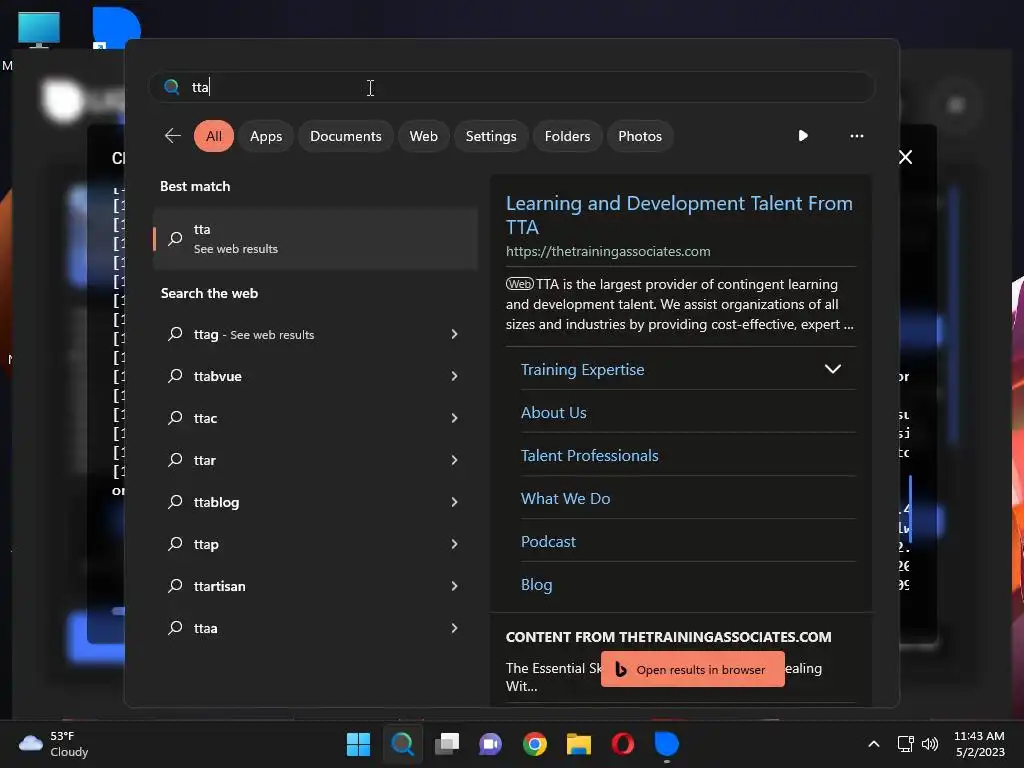Switch to the Apps filter
1024x768 pixels.
(x=266, y=136)
